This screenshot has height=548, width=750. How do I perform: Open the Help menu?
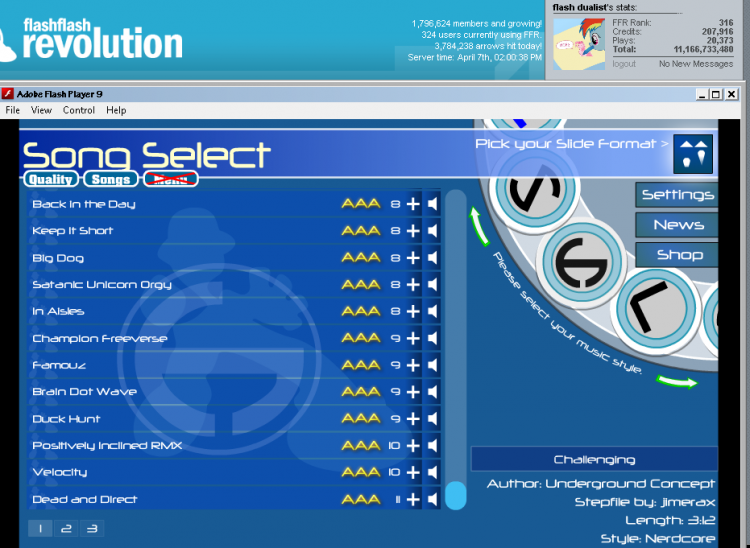(x=116, y=110)
